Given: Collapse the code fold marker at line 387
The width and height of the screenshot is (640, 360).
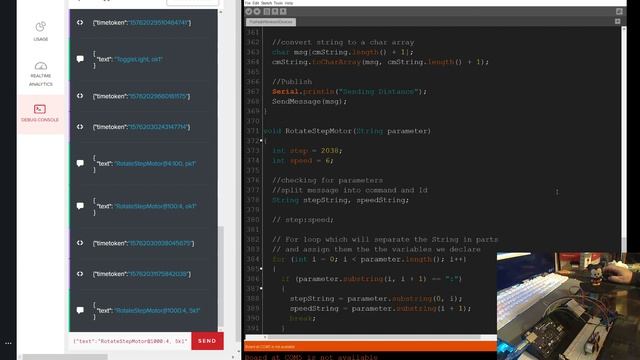Looking at the screenshot, I should (261, 289).
